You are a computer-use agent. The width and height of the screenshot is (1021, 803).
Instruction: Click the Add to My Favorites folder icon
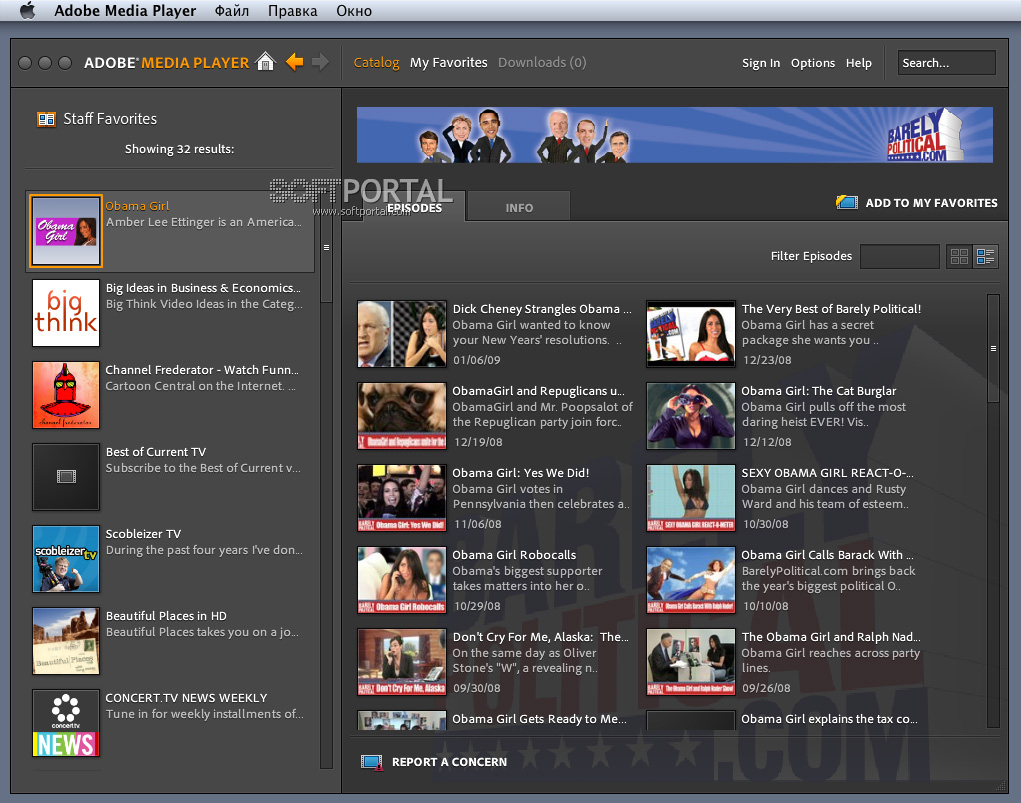846,203
